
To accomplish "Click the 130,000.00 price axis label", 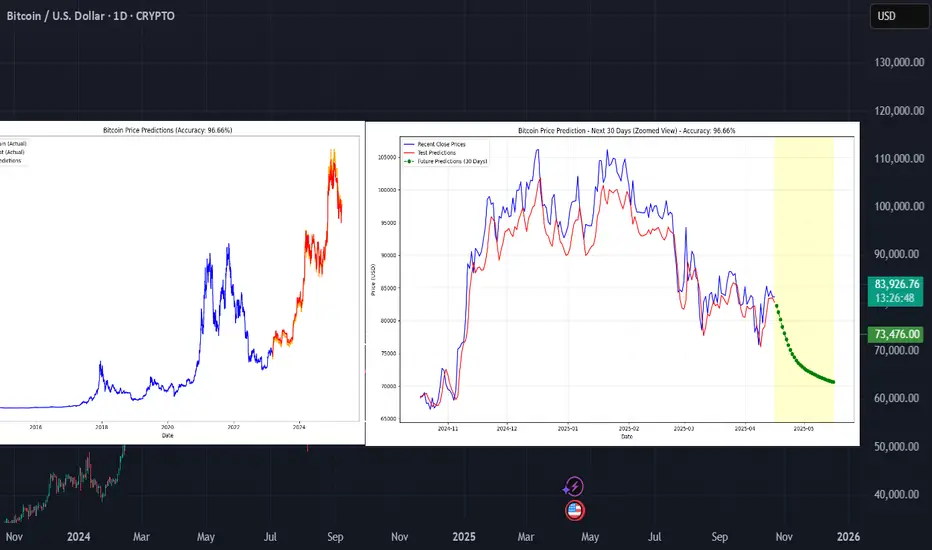I will 899,62.
